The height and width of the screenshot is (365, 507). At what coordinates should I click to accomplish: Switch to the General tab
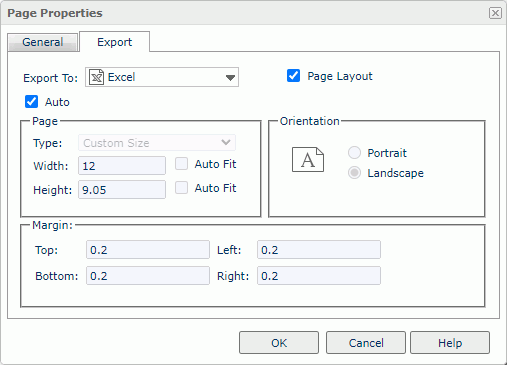[43, 42]
